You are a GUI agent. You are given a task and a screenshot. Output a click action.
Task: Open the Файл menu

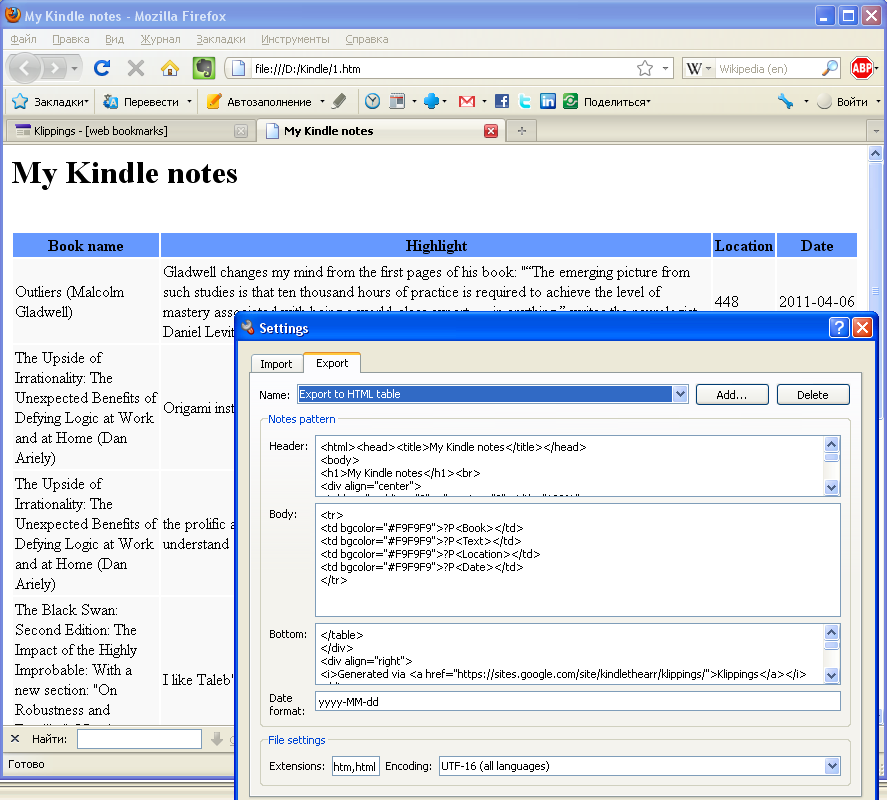[23, 39]
